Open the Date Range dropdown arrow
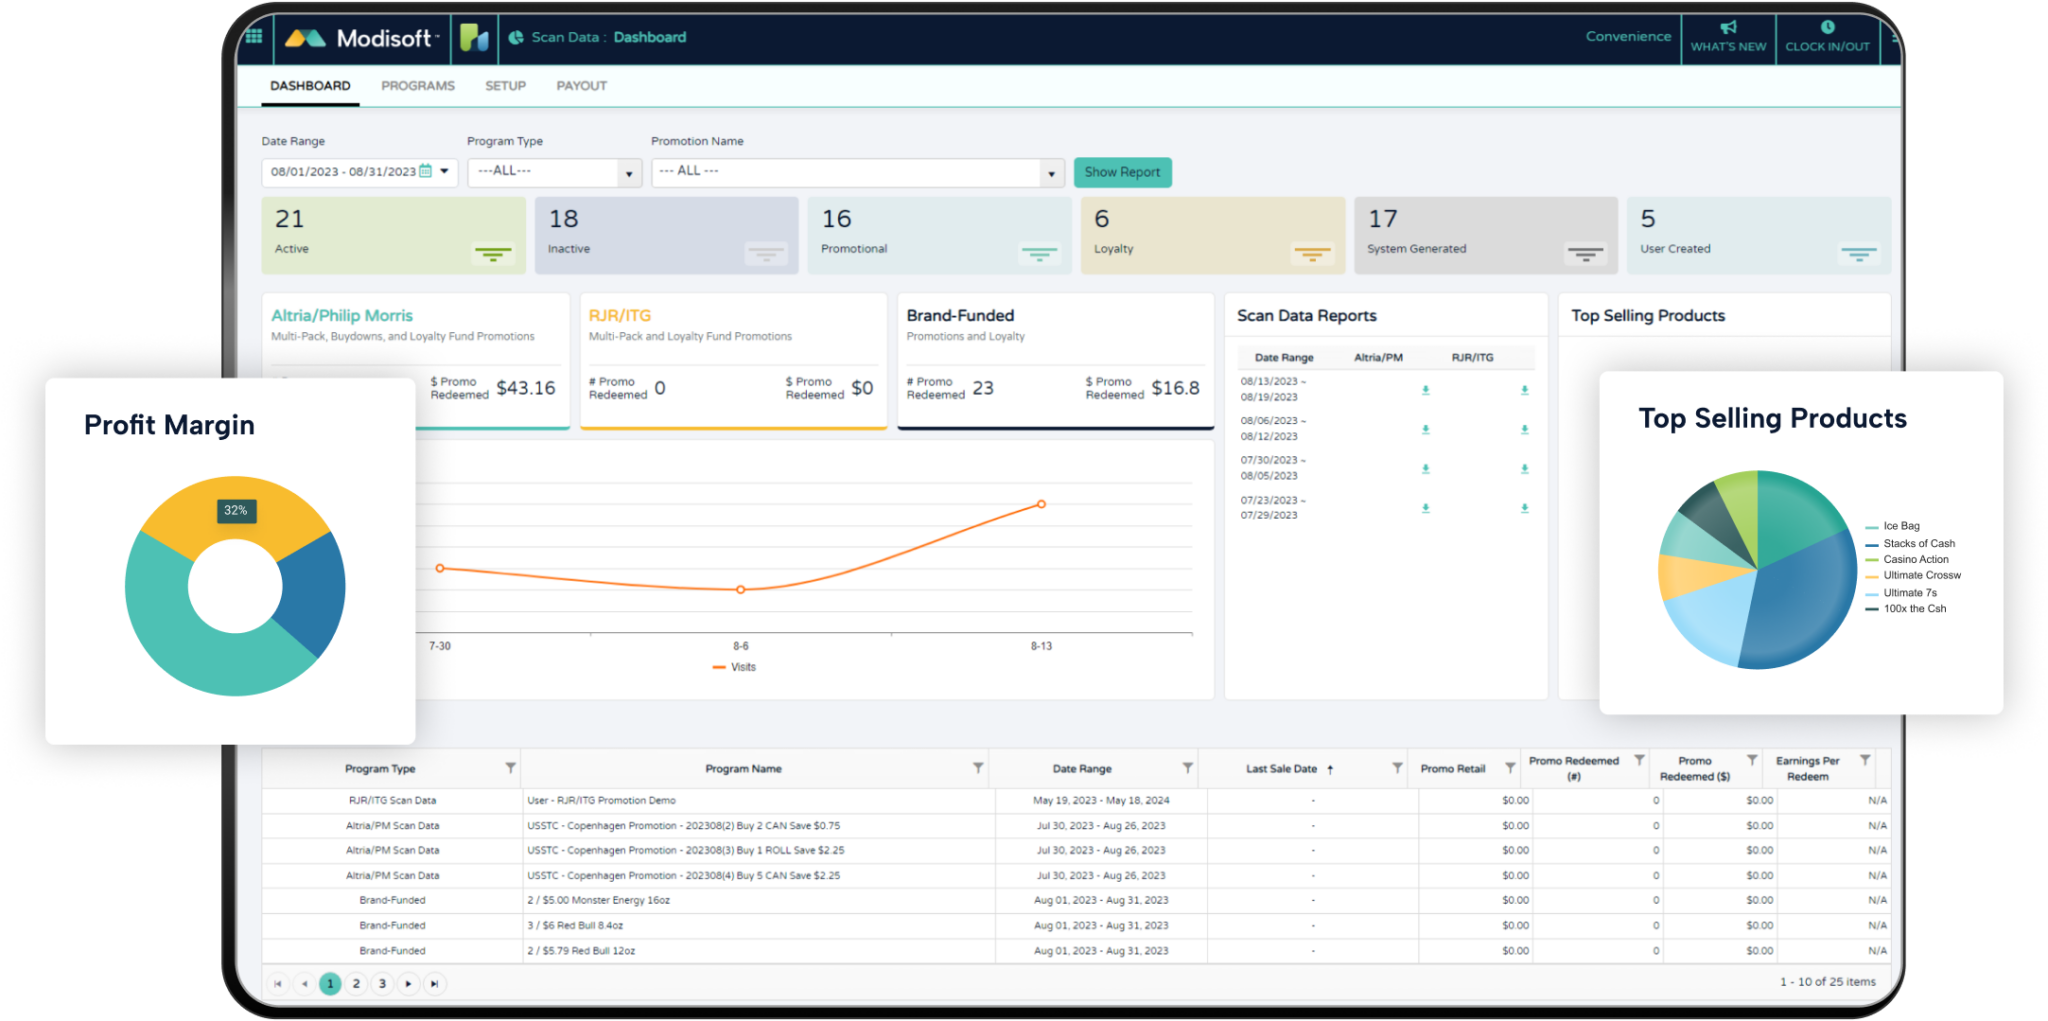Screen dimensions: 2048x1021 click(445, 171)
